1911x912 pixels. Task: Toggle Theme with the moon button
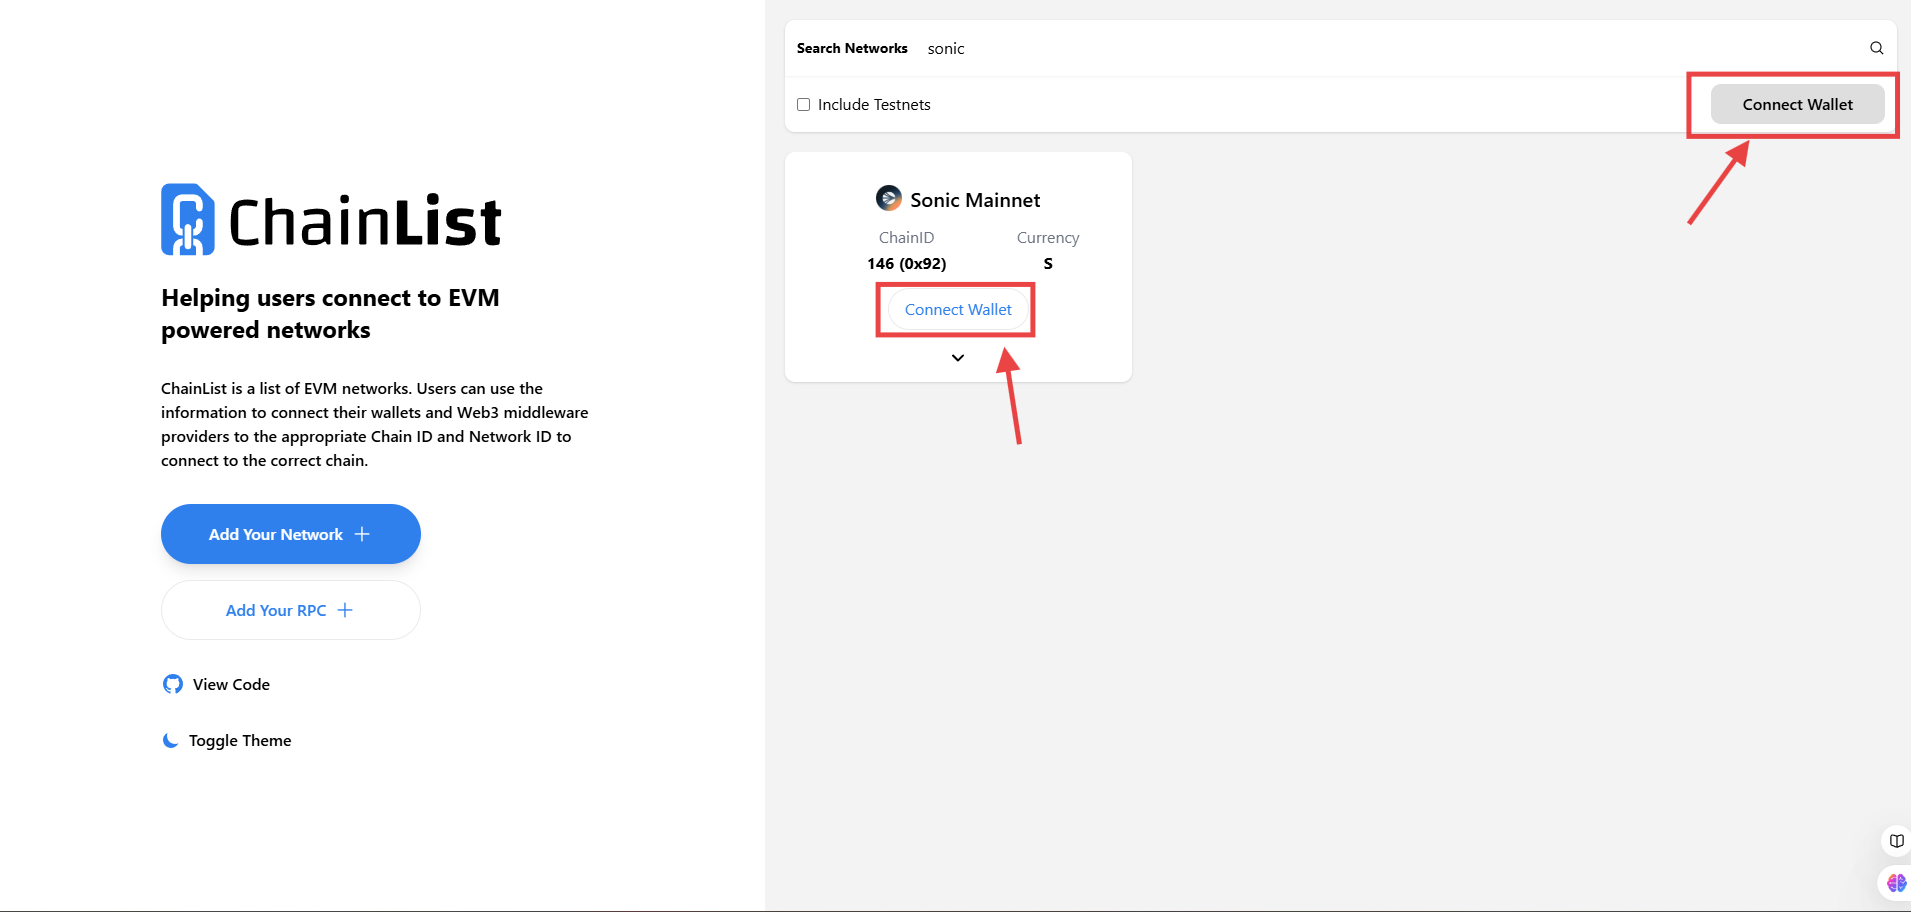[227, 740]
